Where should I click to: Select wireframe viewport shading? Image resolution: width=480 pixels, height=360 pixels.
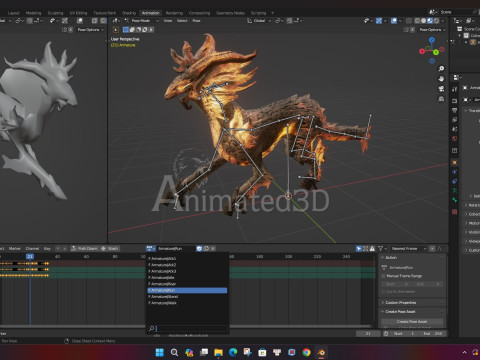pyautogui.click(x=417, y=21)
